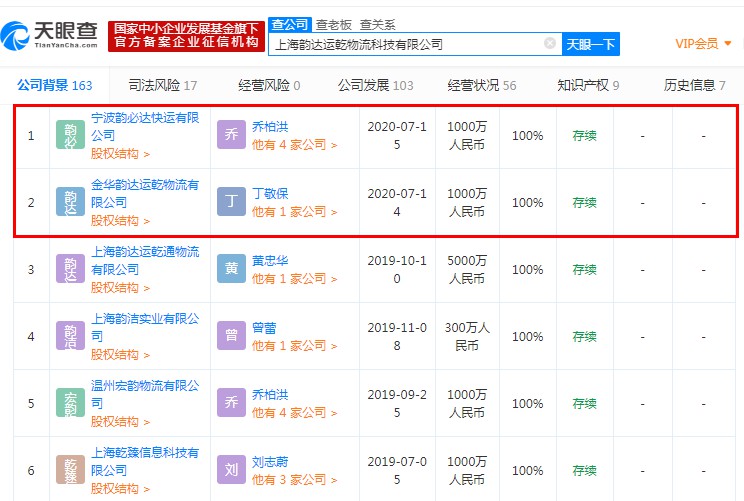Select the 300万人民币 capital cell

(x=467, y=336)
